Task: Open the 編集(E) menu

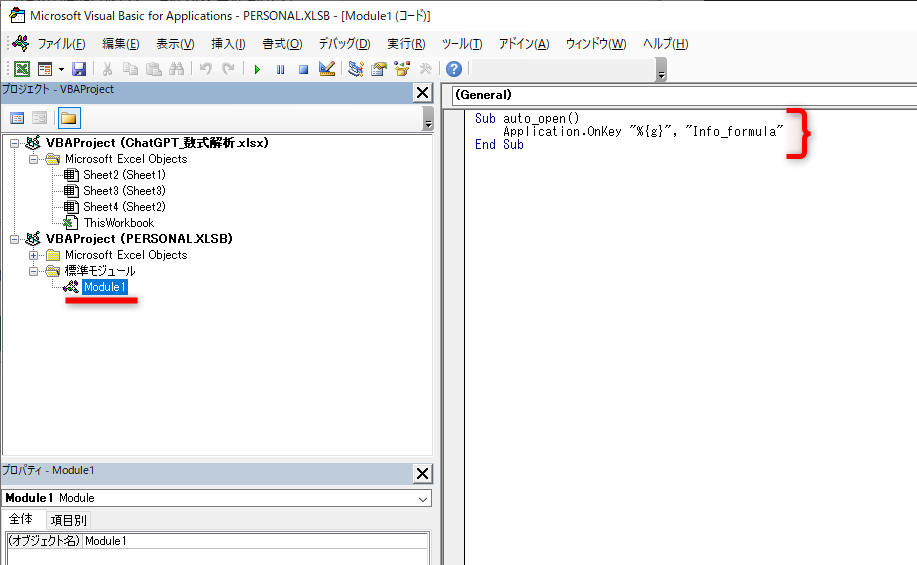Action: [x=120, y=44]
